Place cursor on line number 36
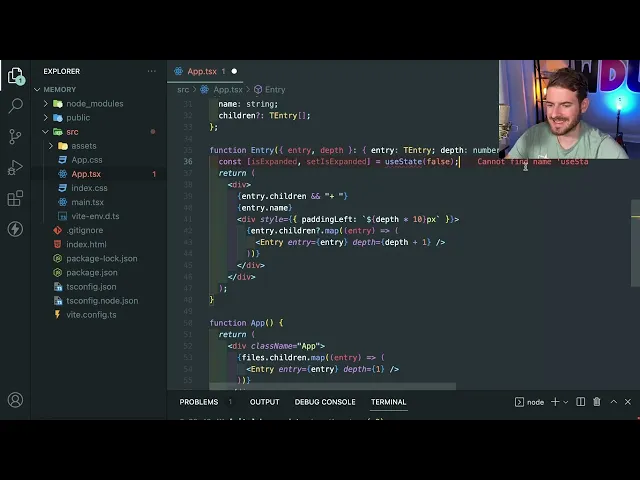The image size is (640, 480). [x=188, y=162]
